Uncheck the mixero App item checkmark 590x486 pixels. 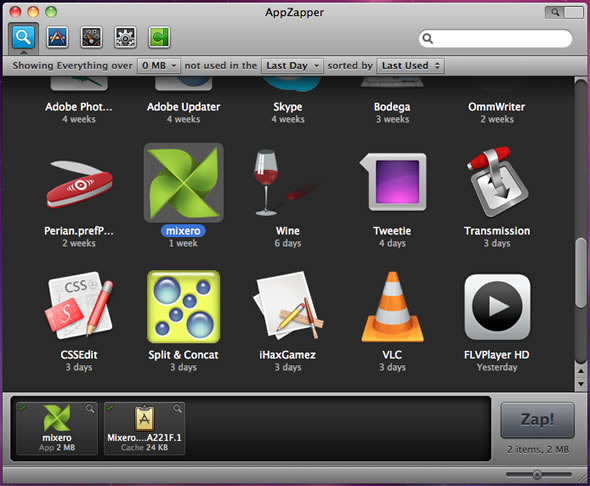(23, 407)
